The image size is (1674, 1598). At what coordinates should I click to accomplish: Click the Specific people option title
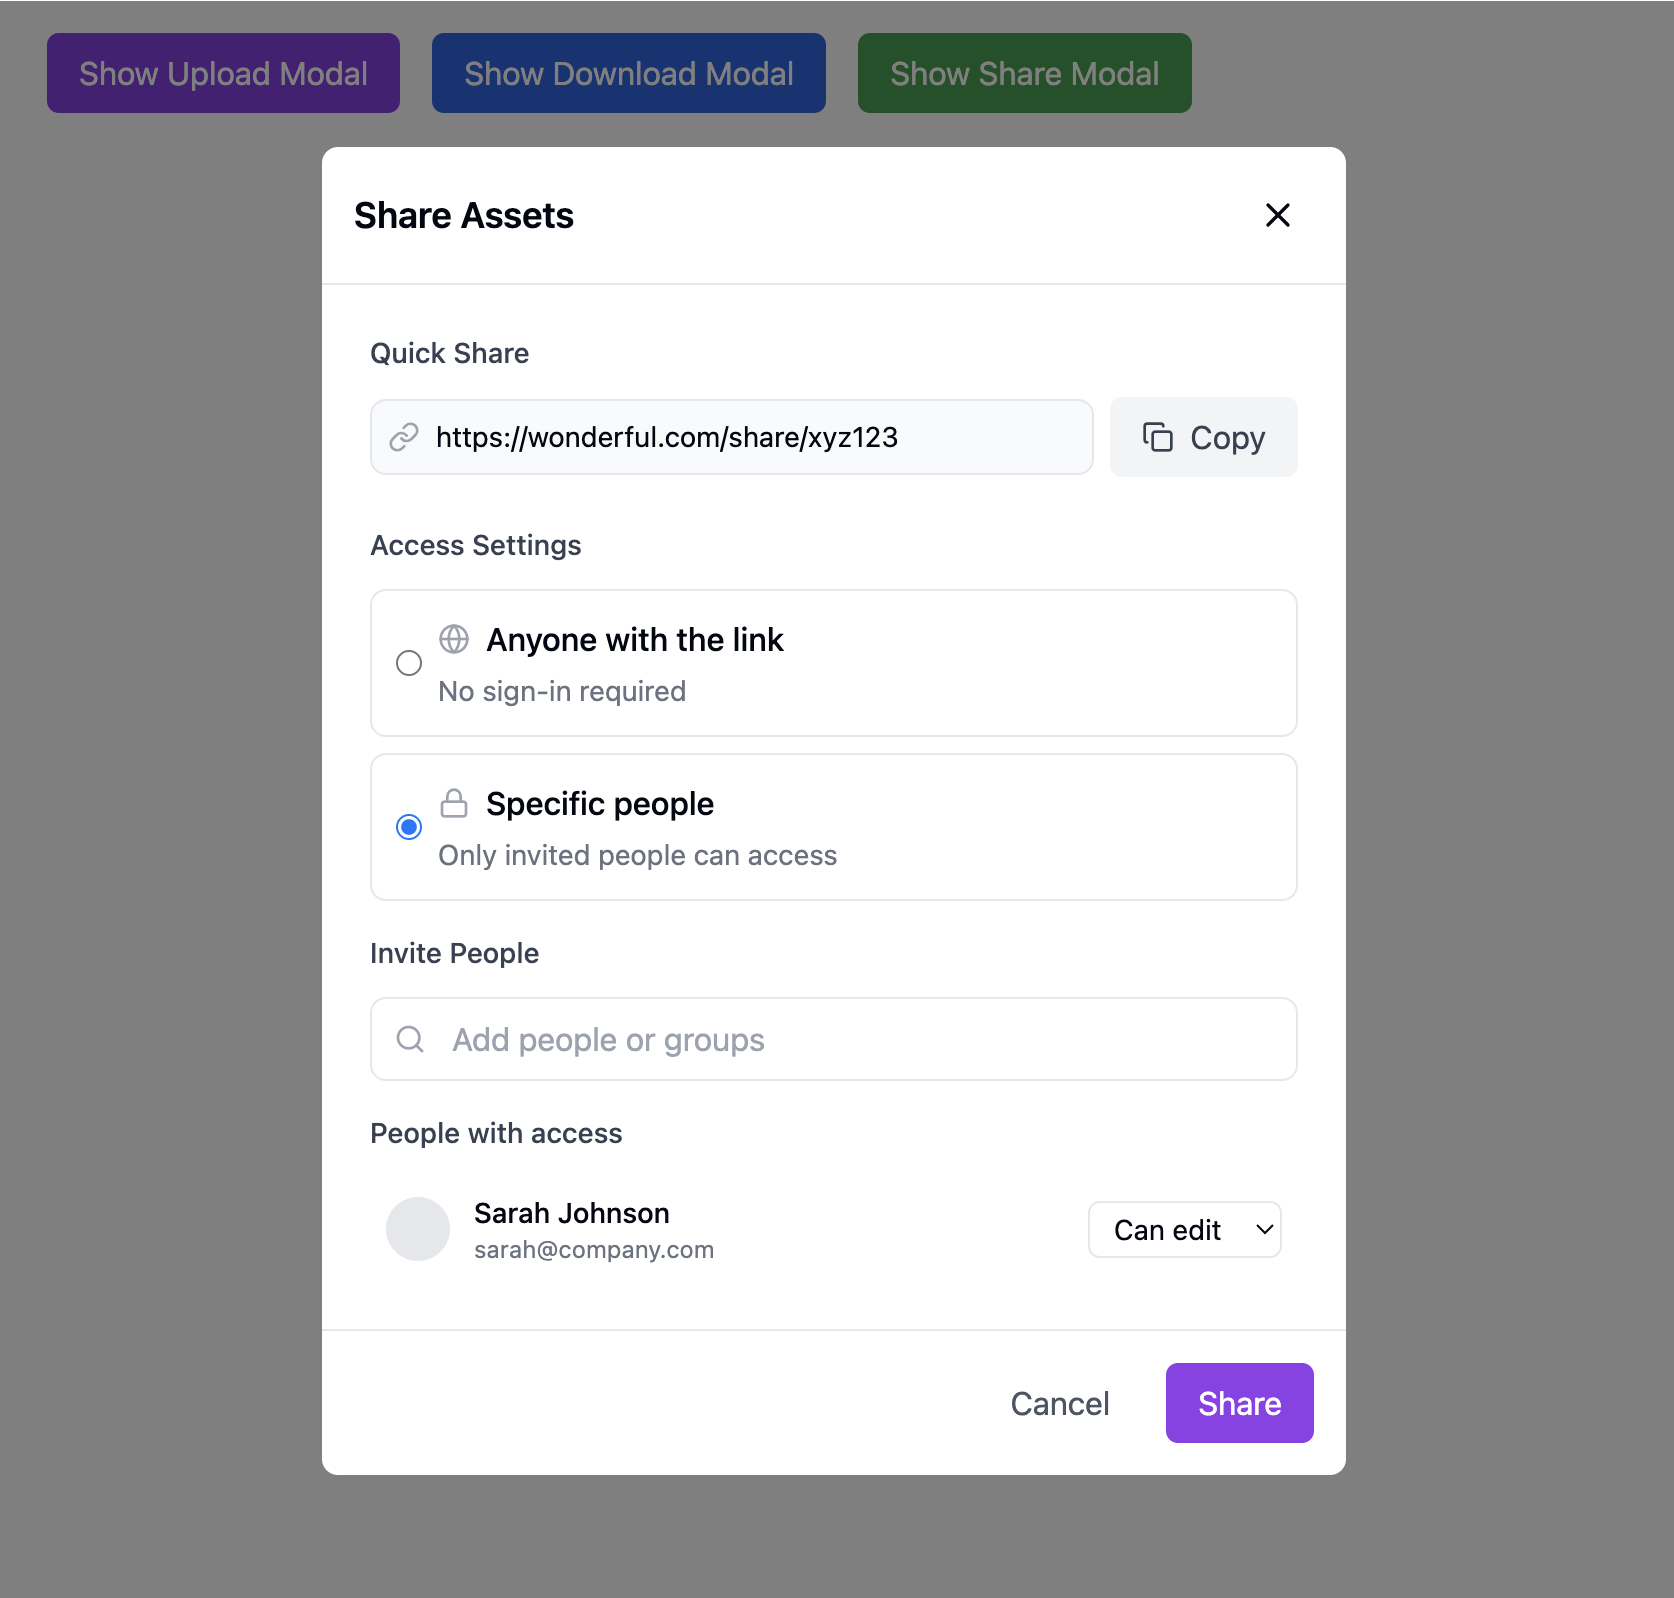(600, 804)
